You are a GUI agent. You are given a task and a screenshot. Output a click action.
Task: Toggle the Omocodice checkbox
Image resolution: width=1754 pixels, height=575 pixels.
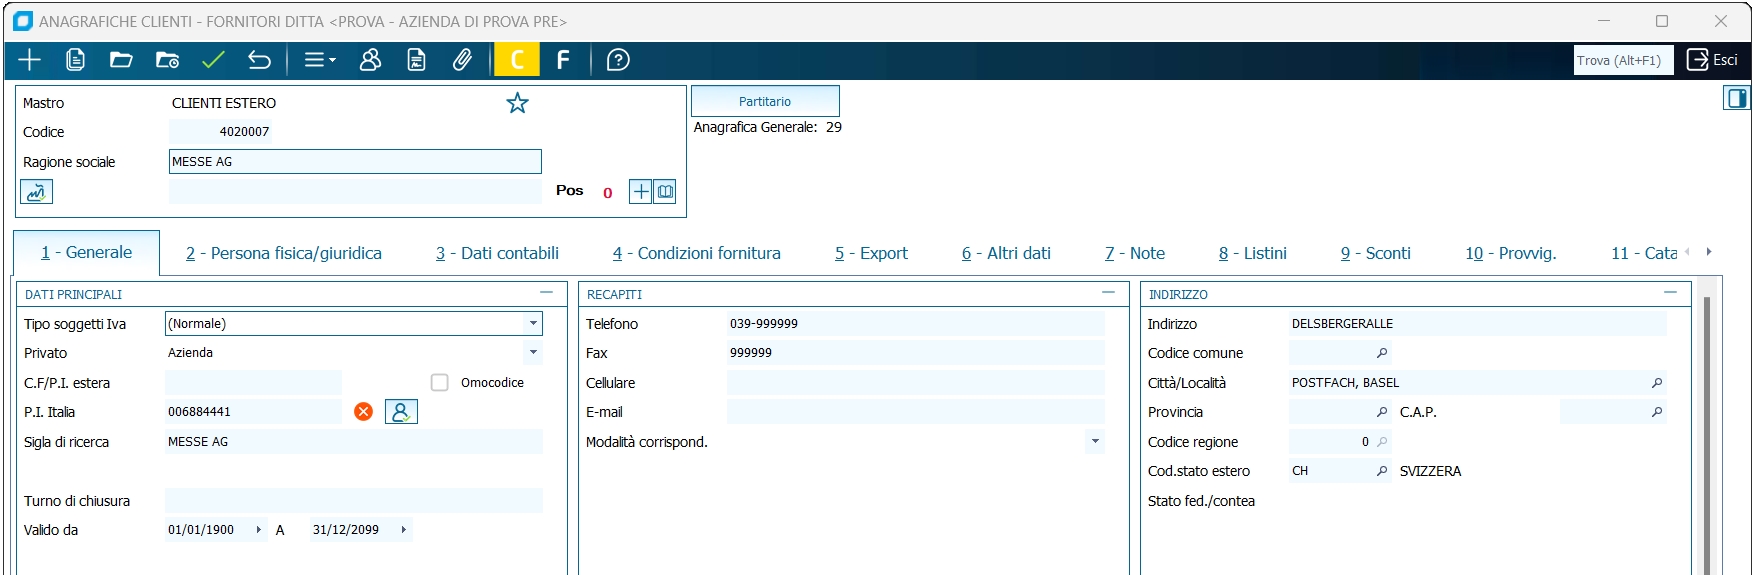click(x=439, y=382)
